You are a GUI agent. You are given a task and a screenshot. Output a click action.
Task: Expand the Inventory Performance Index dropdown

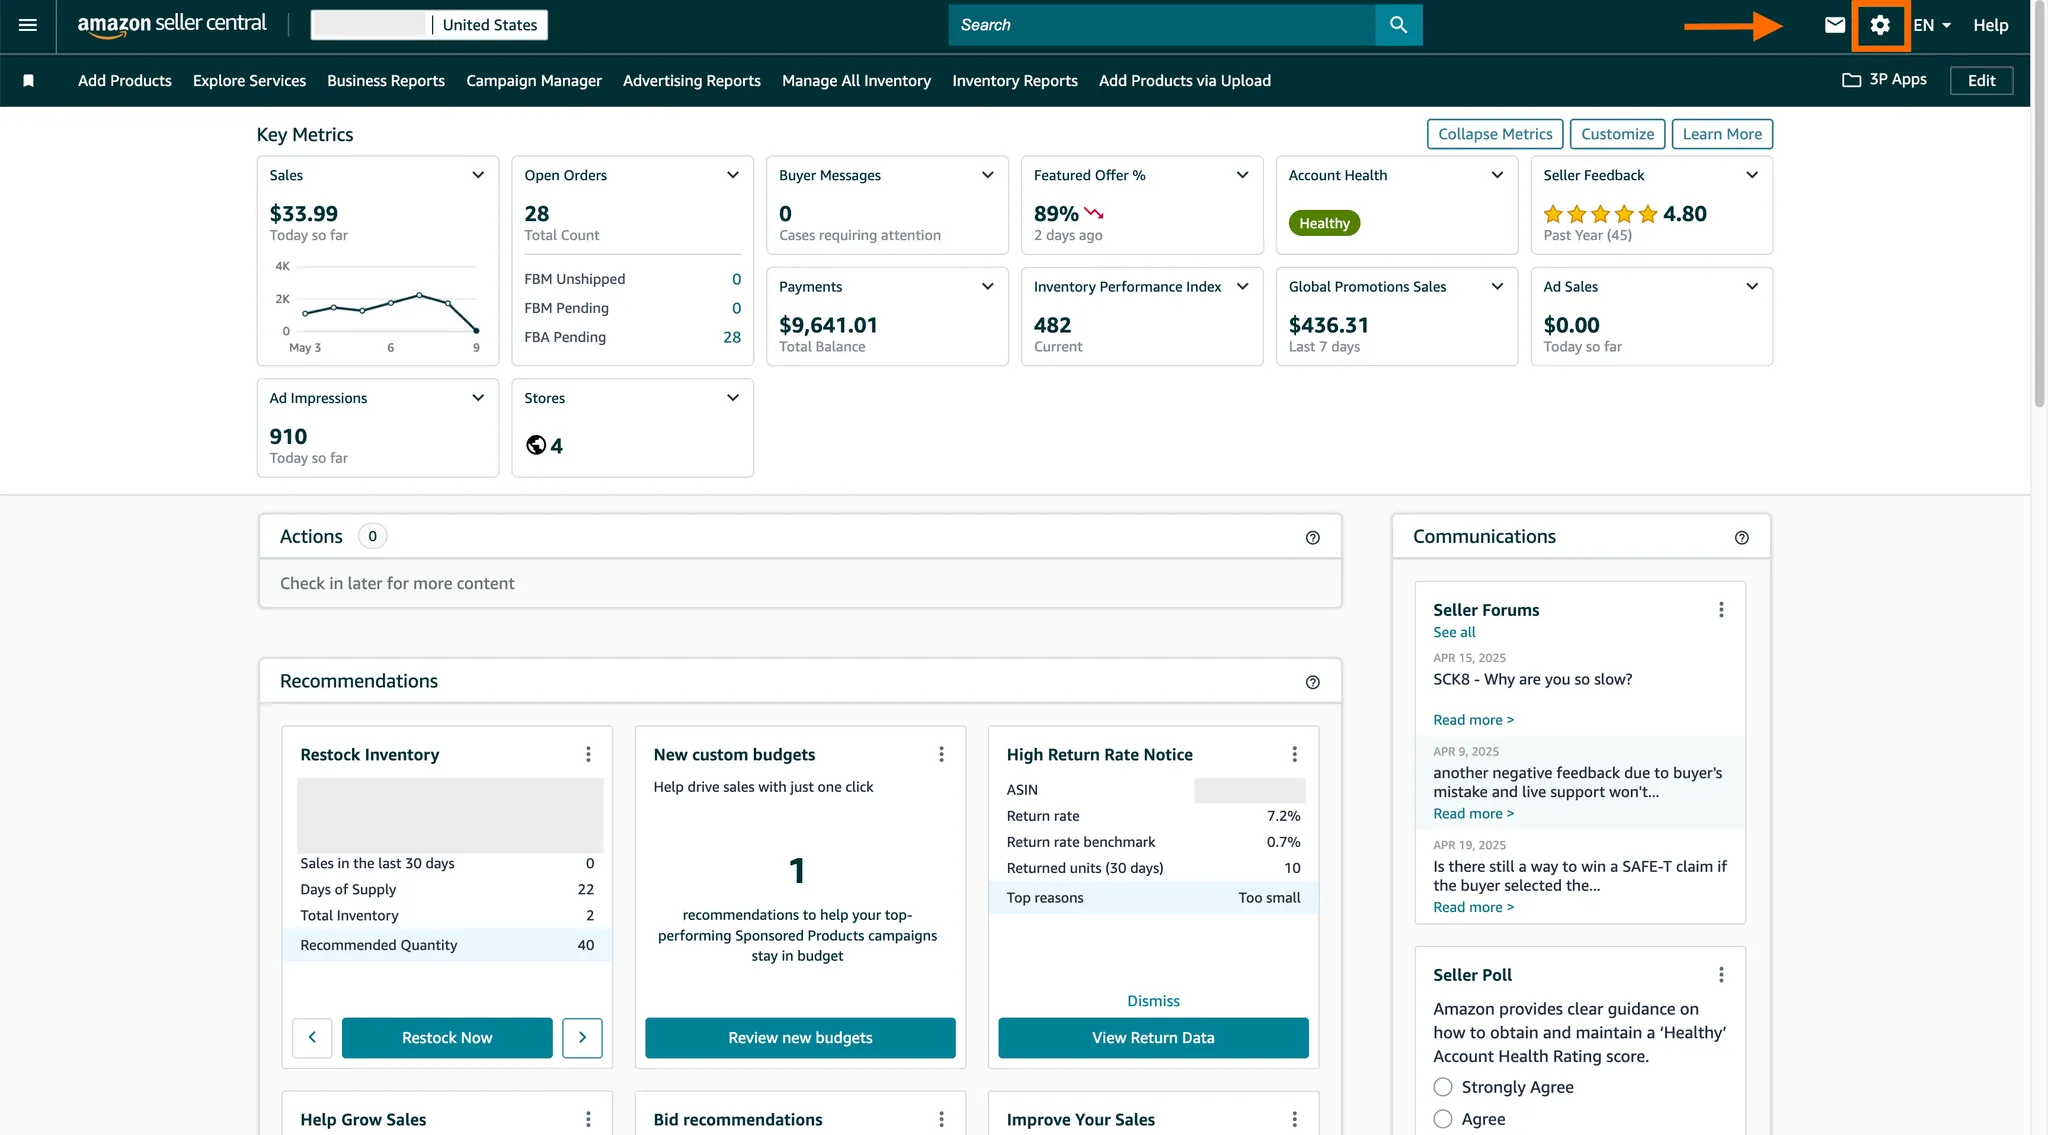pyautogui.click(x=1243, y=287)
